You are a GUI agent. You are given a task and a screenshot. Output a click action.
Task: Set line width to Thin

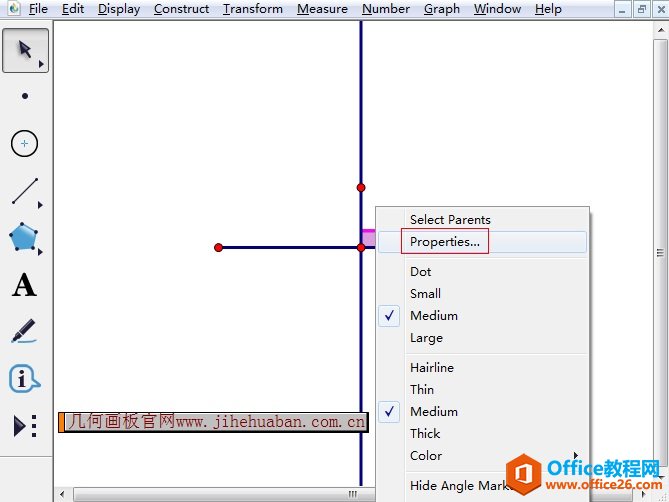point(483,389)
